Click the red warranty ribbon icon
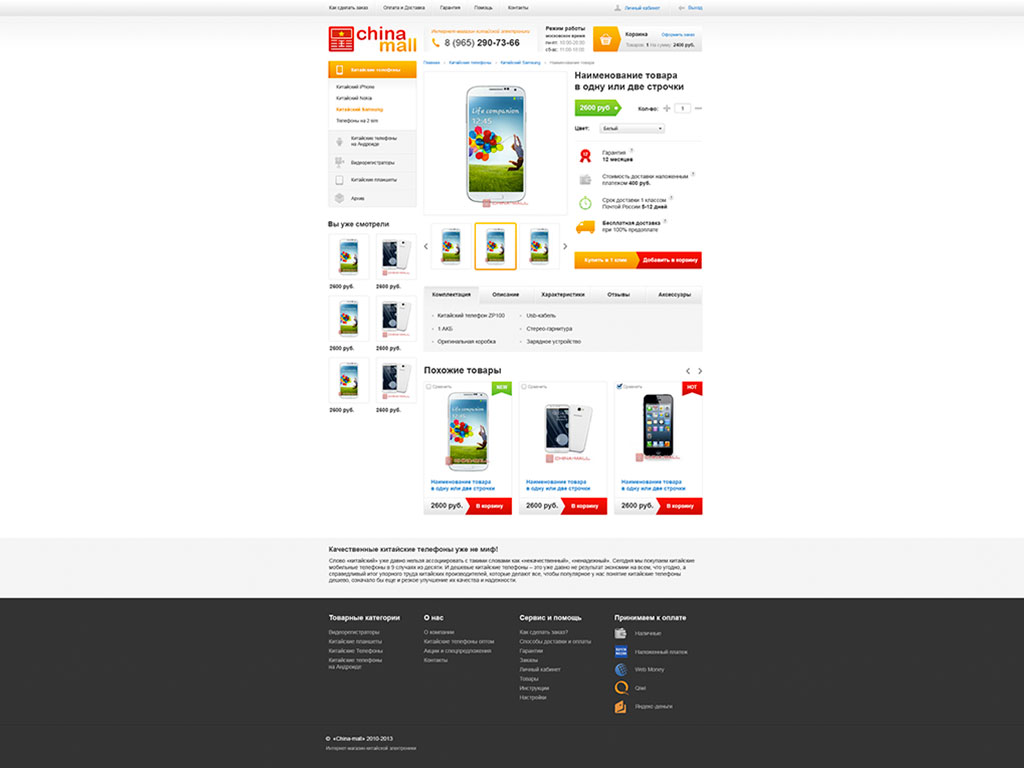This screenshot has width=1024, height=768. pos(585,155)
